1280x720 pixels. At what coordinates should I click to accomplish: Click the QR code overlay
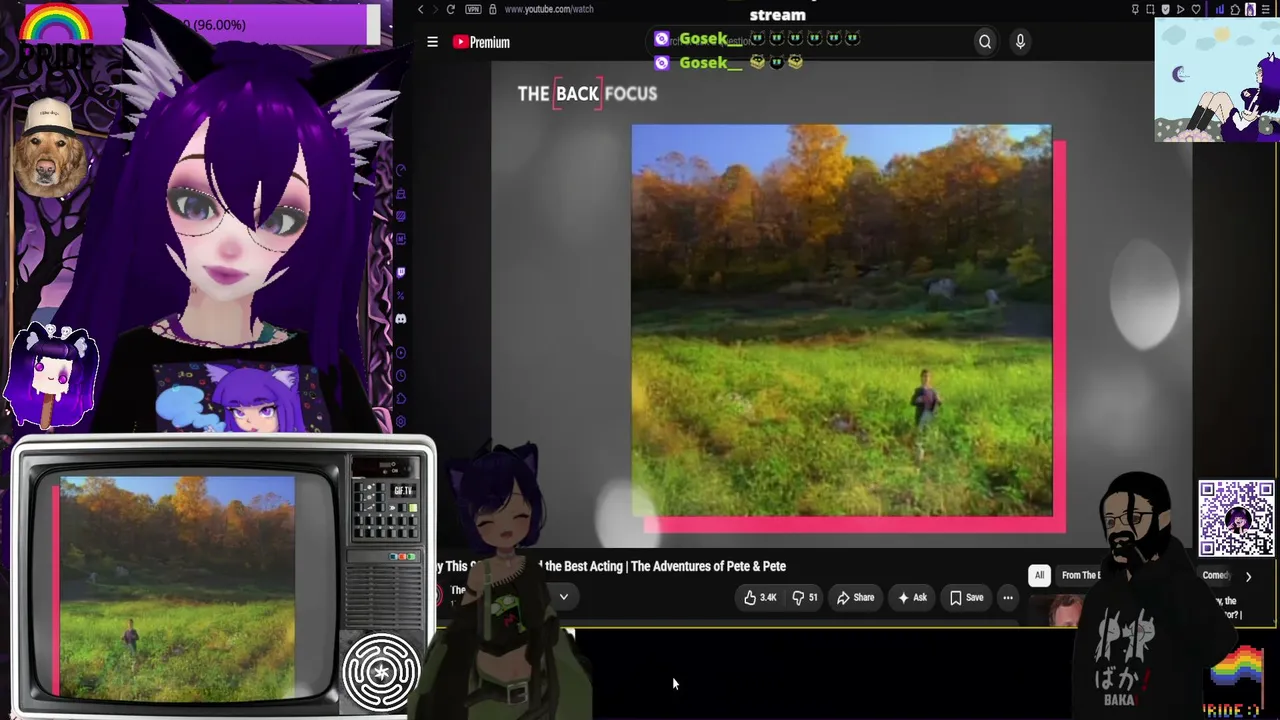click(1237, 518)
